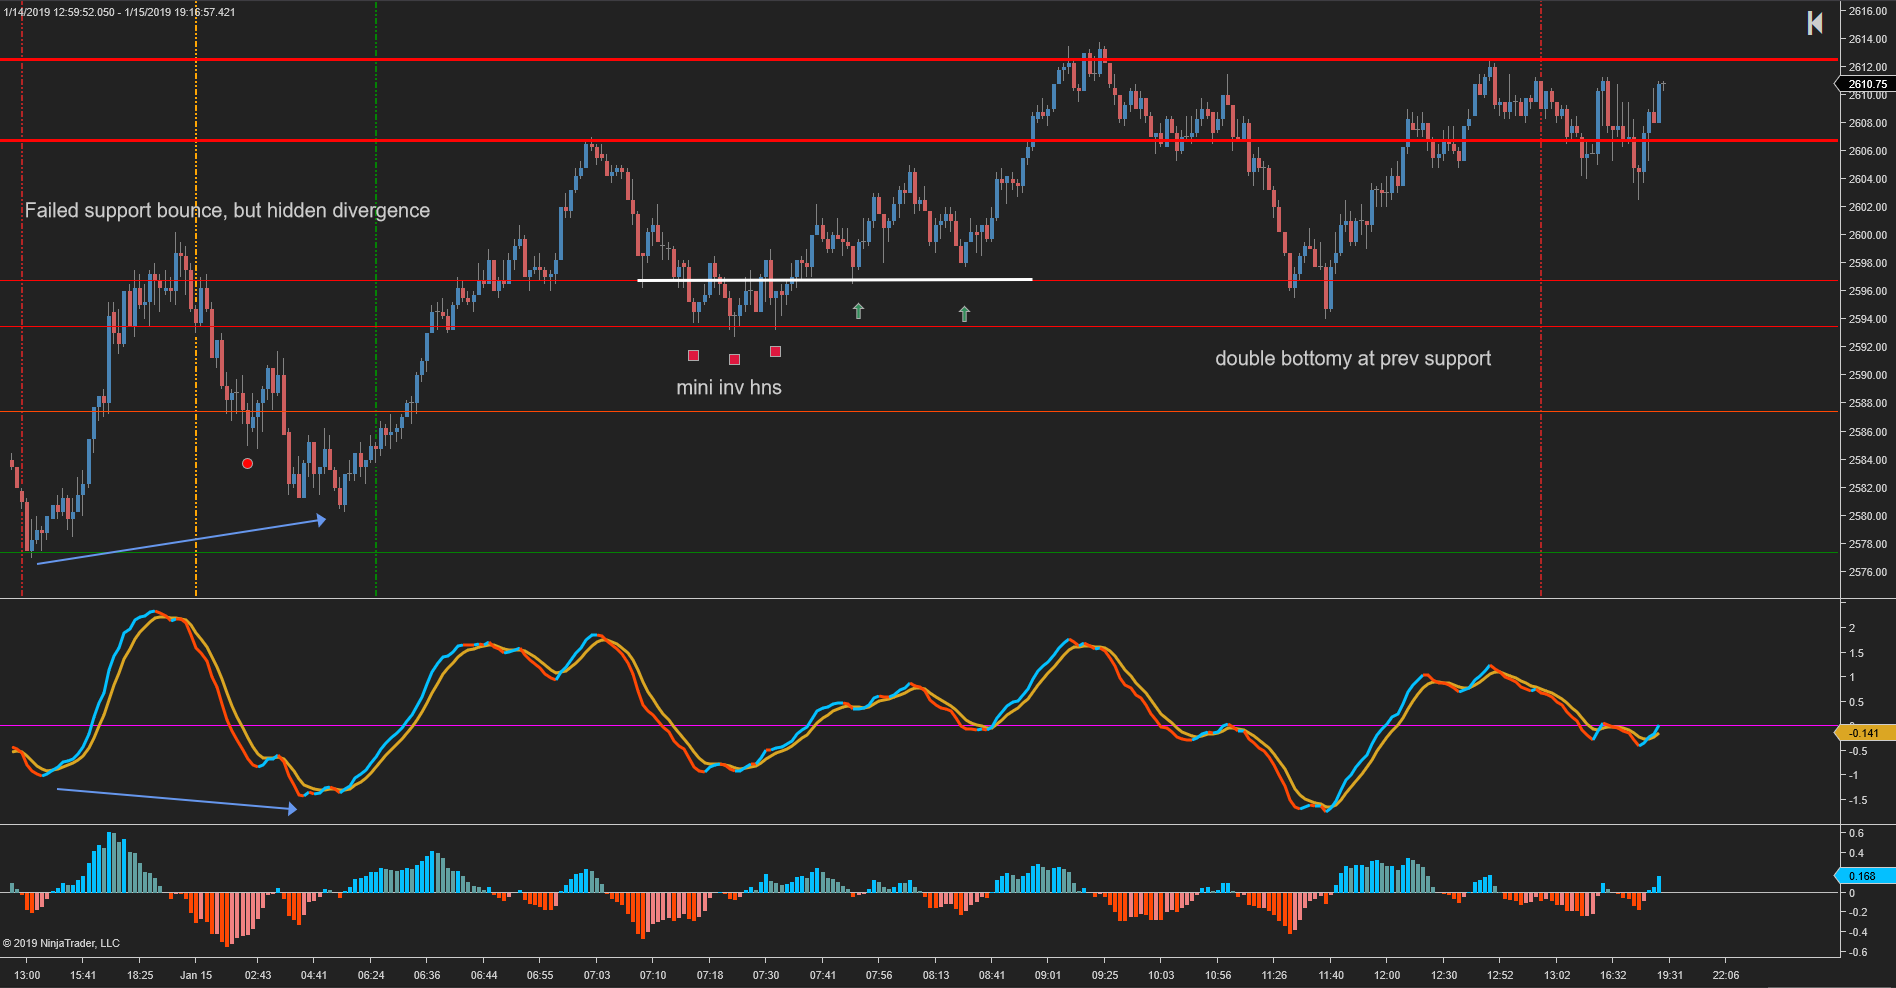This screenshot has height=988, width=1896.
Task: Click the 15:41 time axis label
Action: coord(83,975)
